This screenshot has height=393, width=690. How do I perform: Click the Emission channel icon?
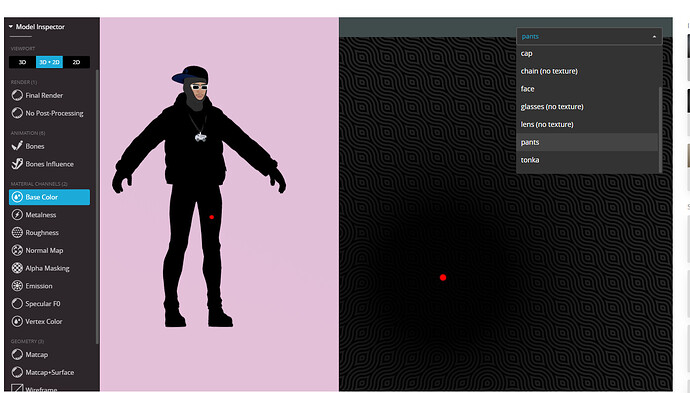click(x=17, y=286)
